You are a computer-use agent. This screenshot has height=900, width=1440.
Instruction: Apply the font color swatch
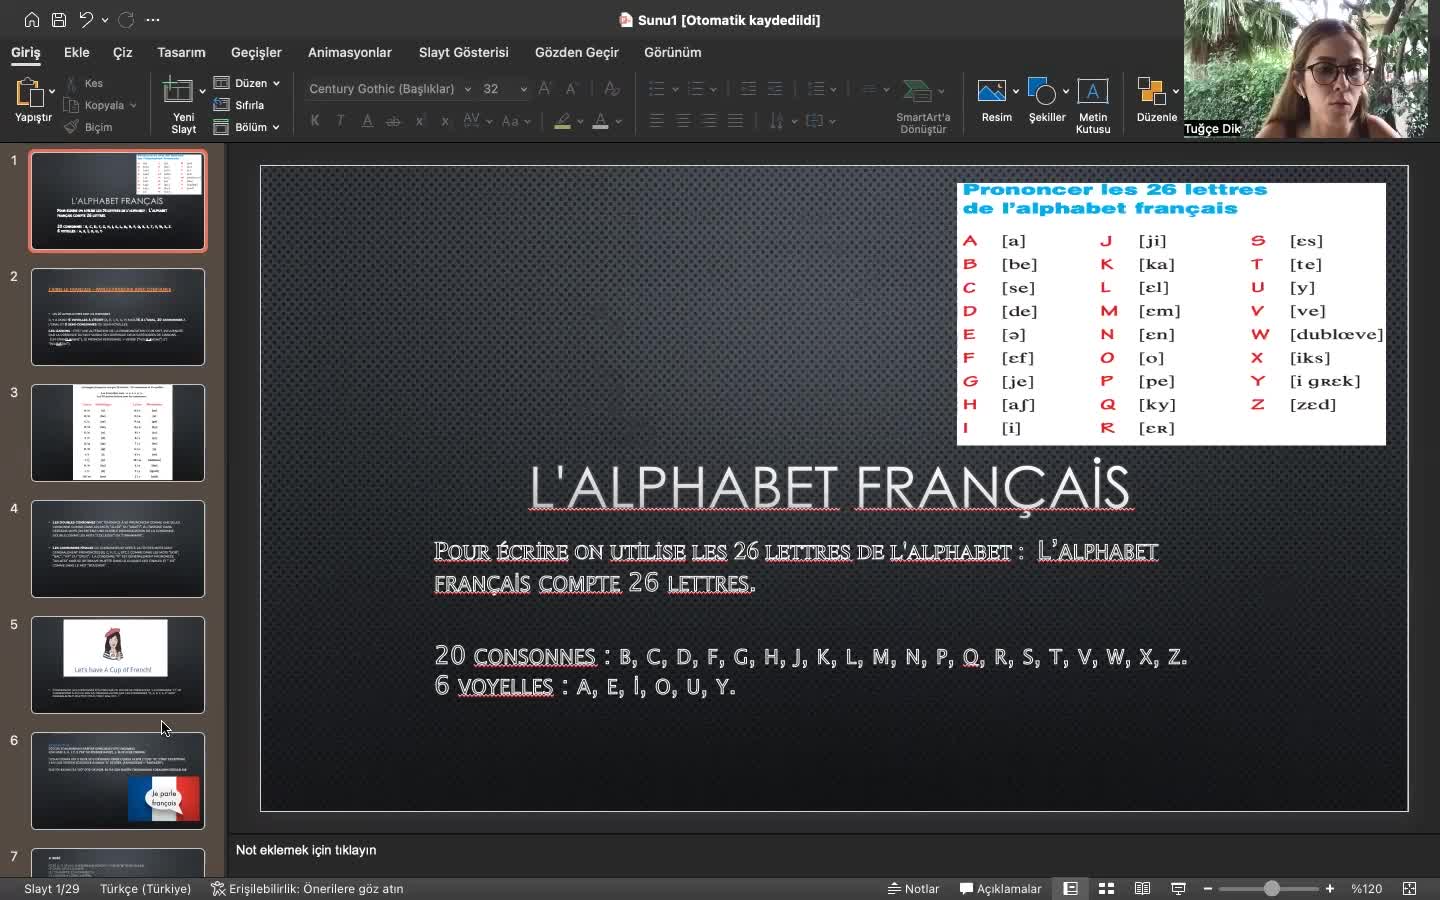600,121
